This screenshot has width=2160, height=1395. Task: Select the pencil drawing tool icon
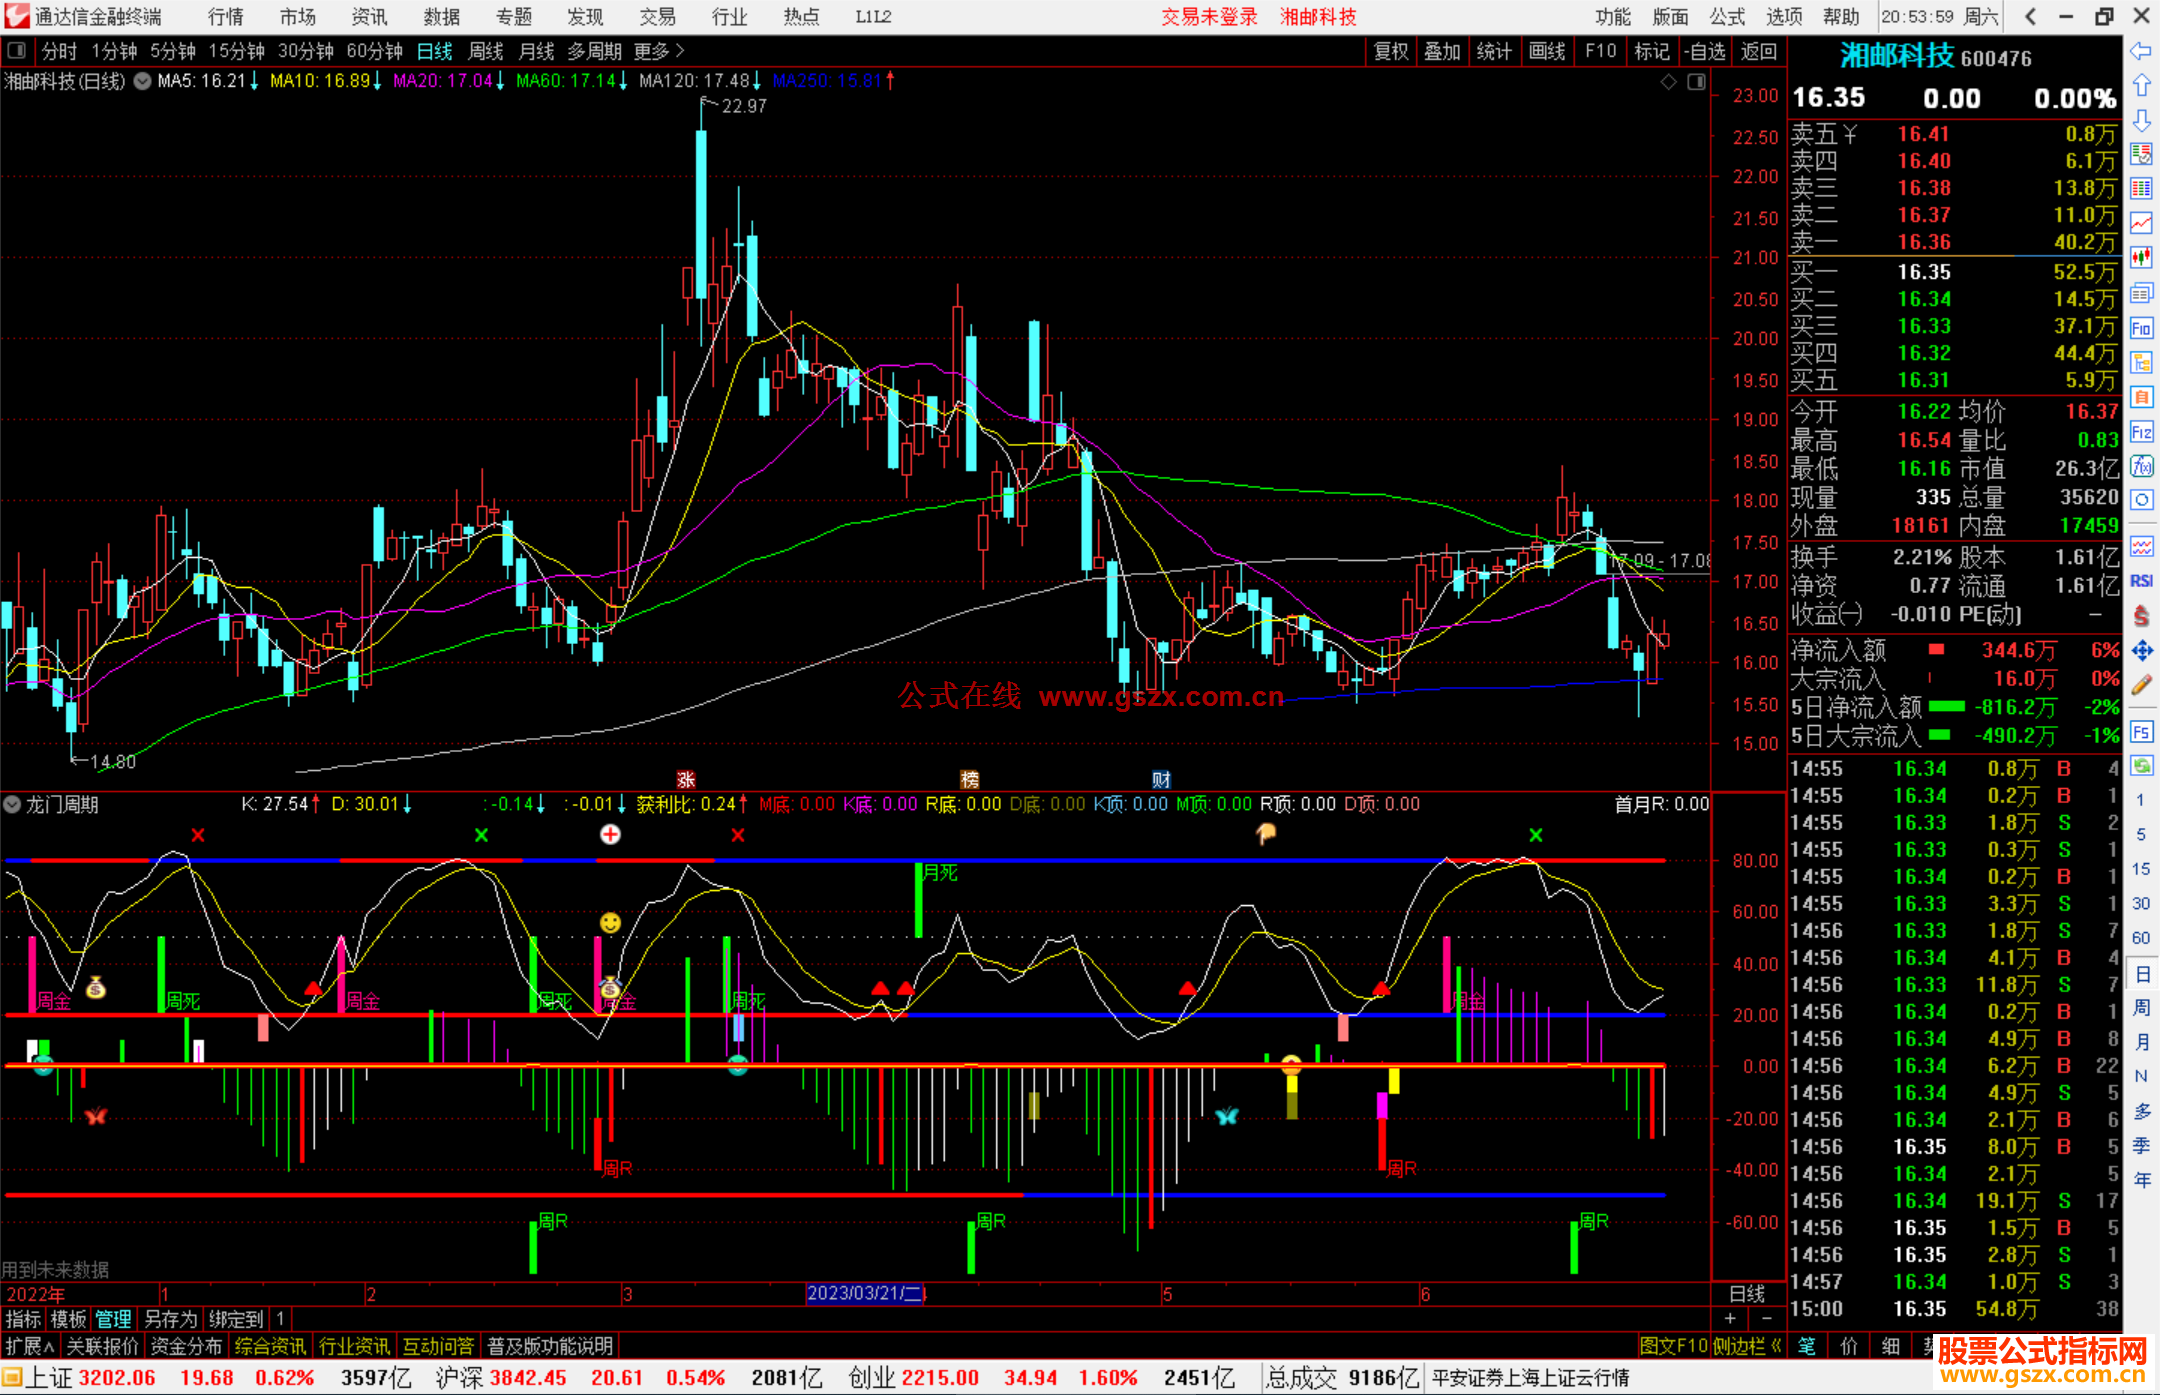point(2141,685)
